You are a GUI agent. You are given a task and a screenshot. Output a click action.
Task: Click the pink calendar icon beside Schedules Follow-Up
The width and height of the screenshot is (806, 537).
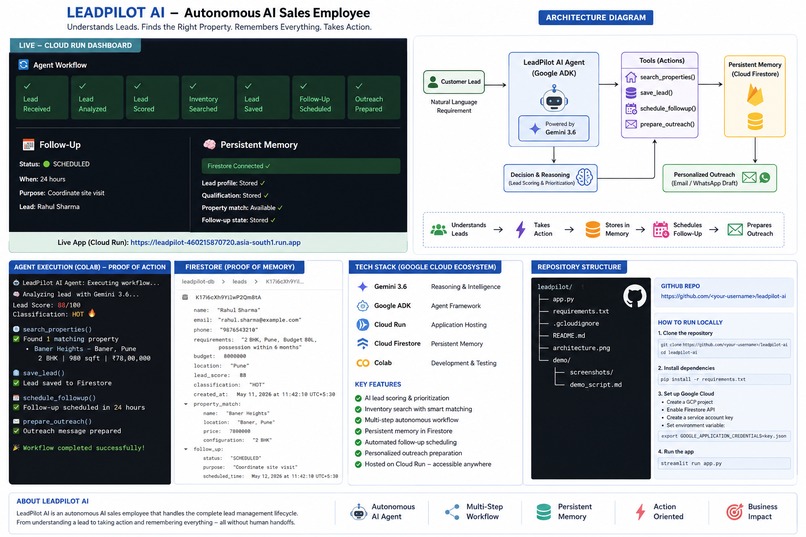click(661, 229)
